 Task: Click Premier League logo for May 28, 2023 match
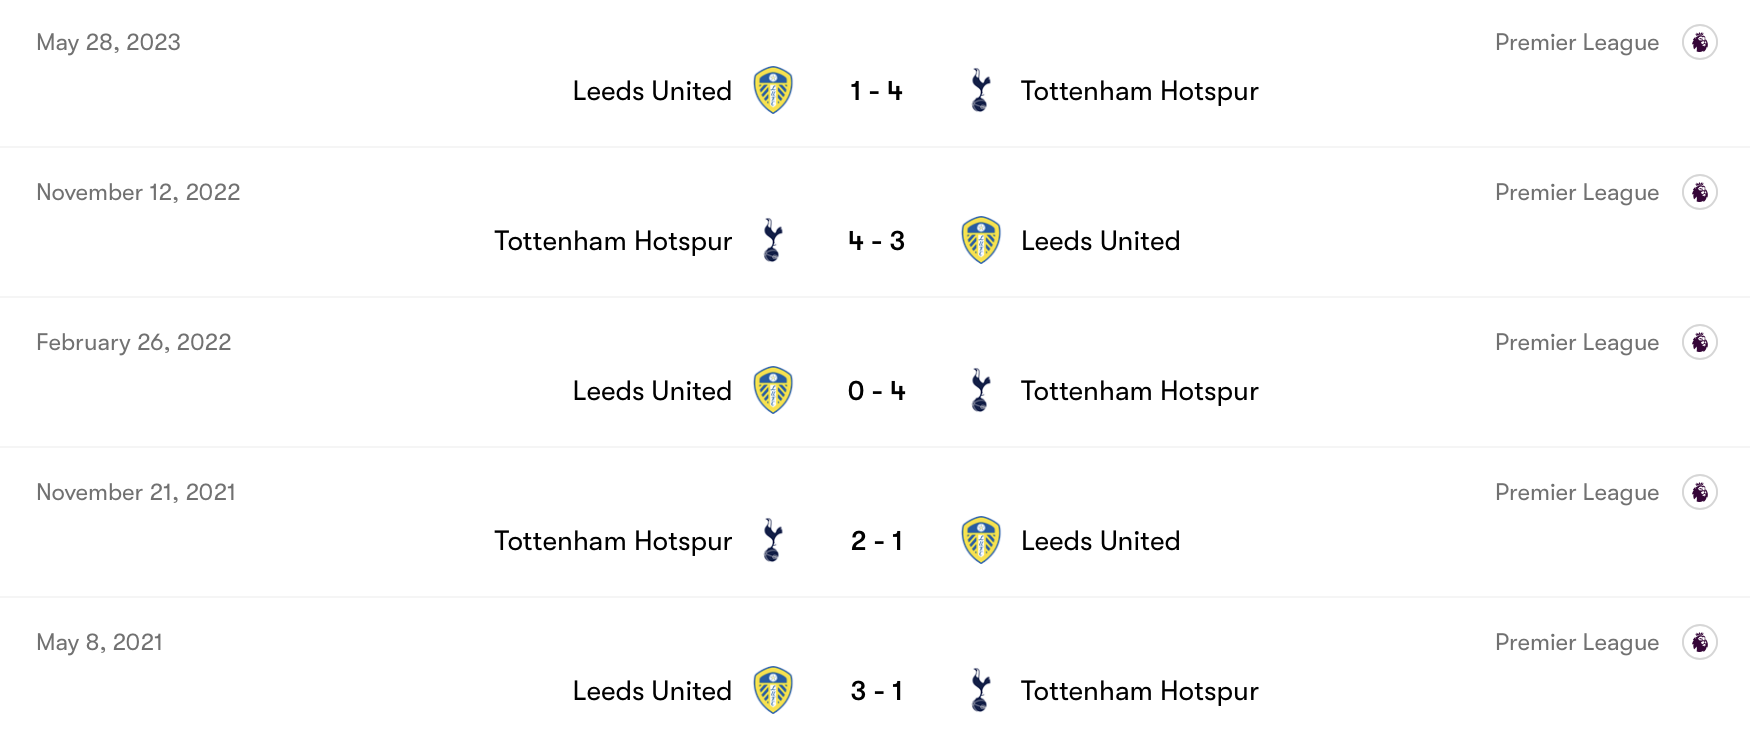coord(1699,42)
